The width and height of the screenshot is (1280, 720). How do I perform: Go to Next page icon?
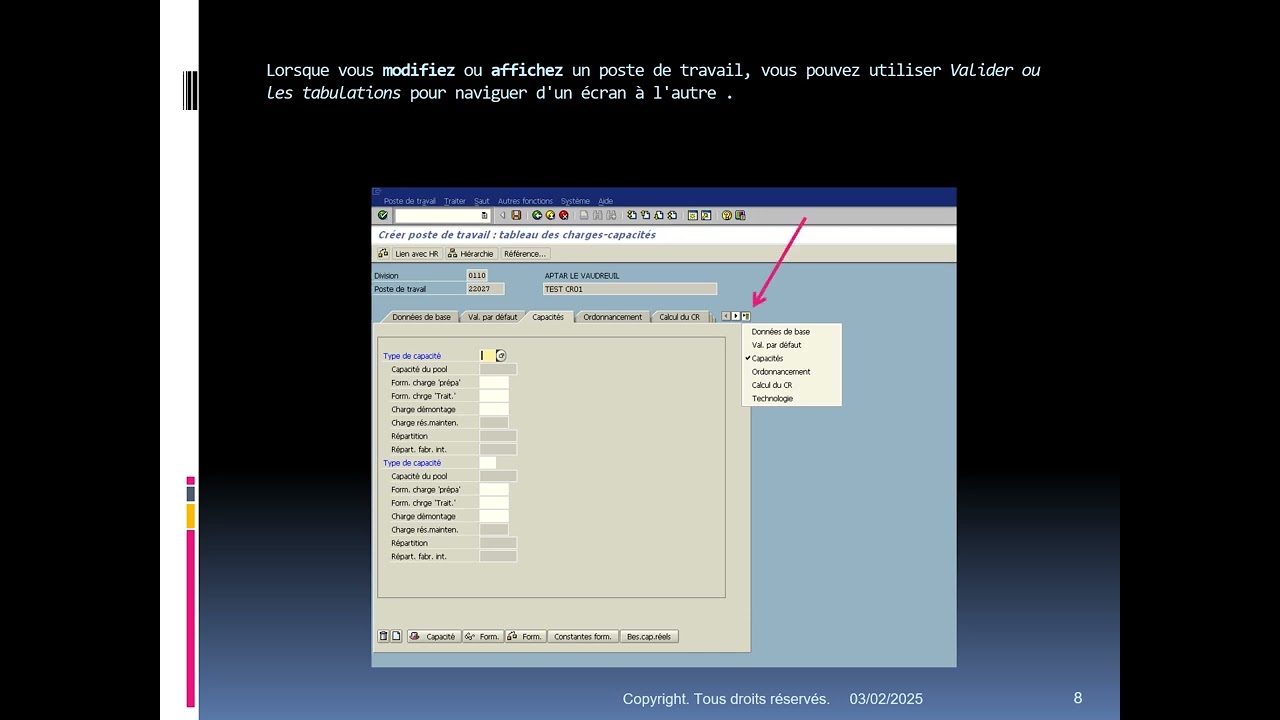pyautogui.click(x=659, y=215)
